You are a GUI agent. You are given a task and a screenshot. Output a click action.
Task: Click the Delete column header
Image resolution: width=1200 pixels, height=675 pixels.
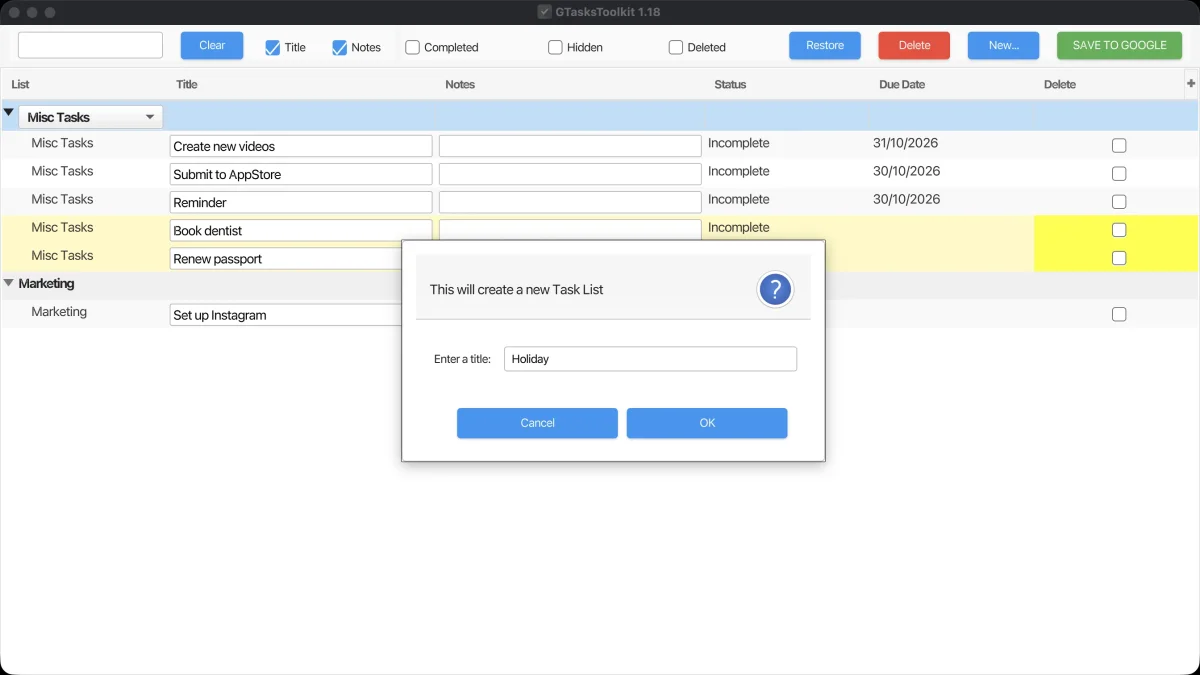coord(1060,85)
